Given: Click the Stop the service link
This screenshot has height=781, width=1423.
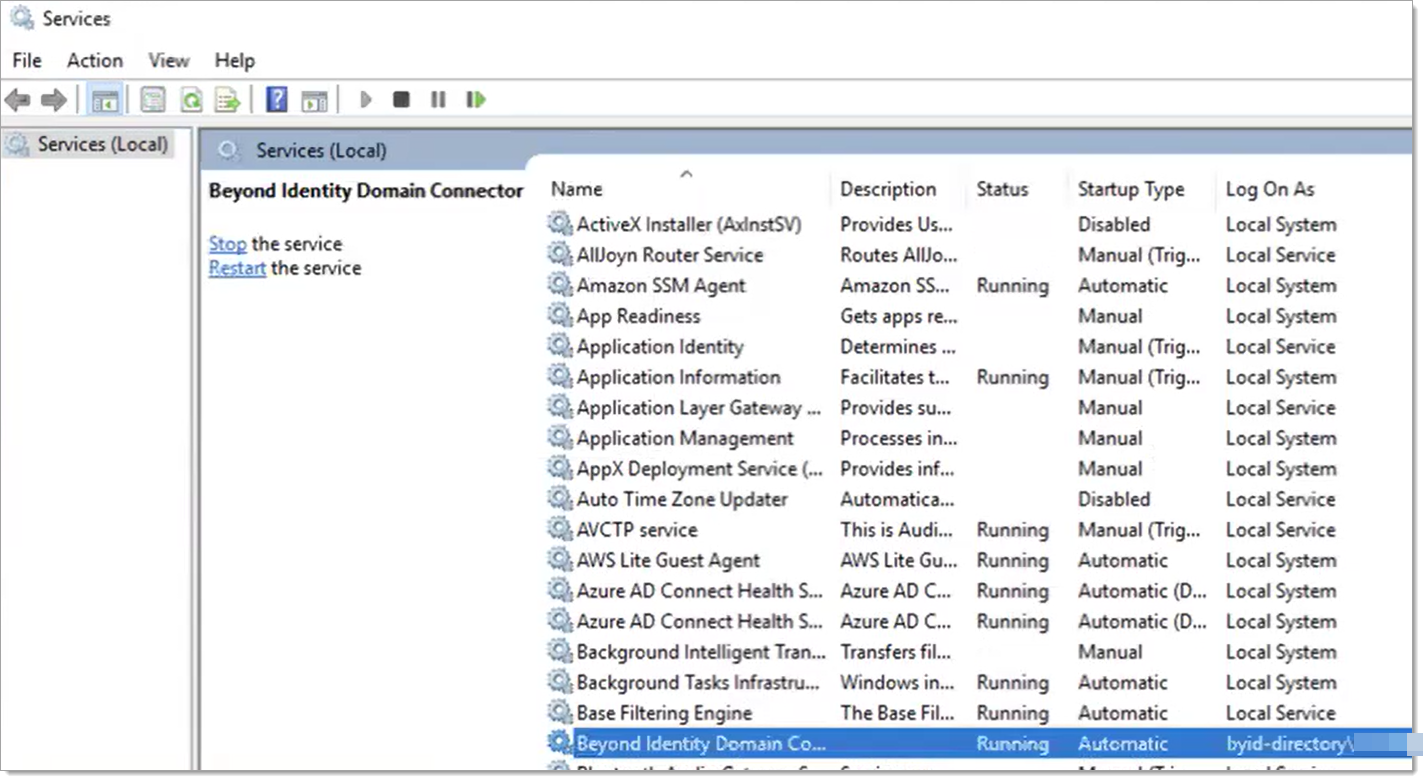Looking at the screenshot, I should 227,244.
